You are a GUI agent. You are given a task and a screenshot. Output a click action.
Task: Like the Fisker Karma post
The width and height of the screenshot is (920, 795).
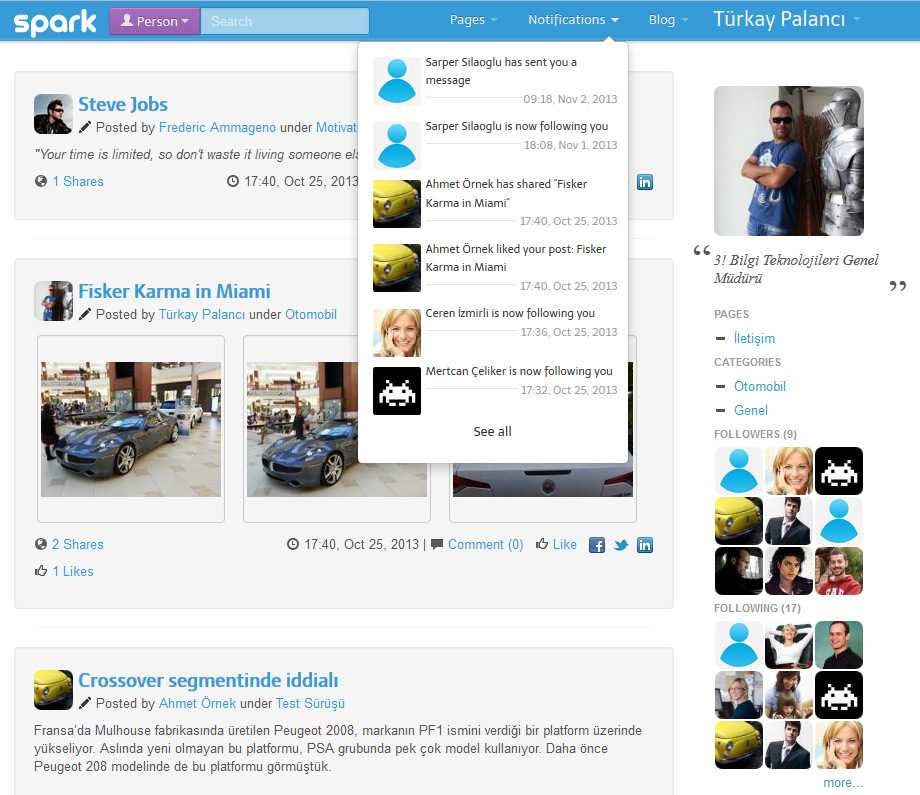(556, 544)
